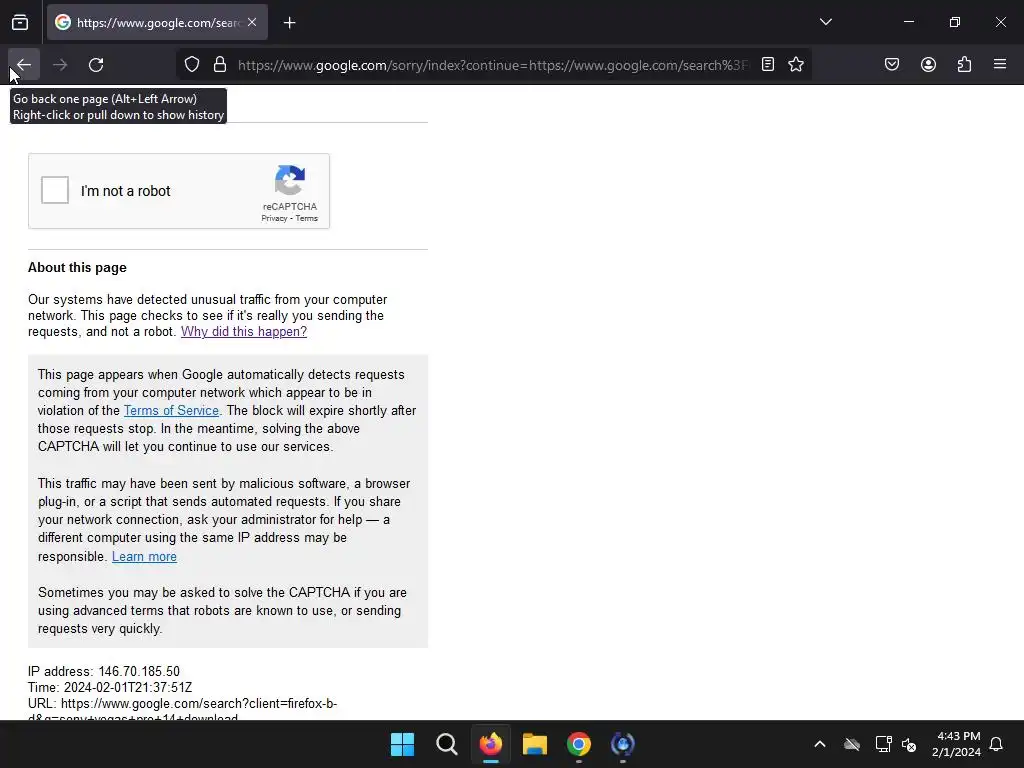Open reCAPTCHA Terms link
1024x768 pixels.
306,219
